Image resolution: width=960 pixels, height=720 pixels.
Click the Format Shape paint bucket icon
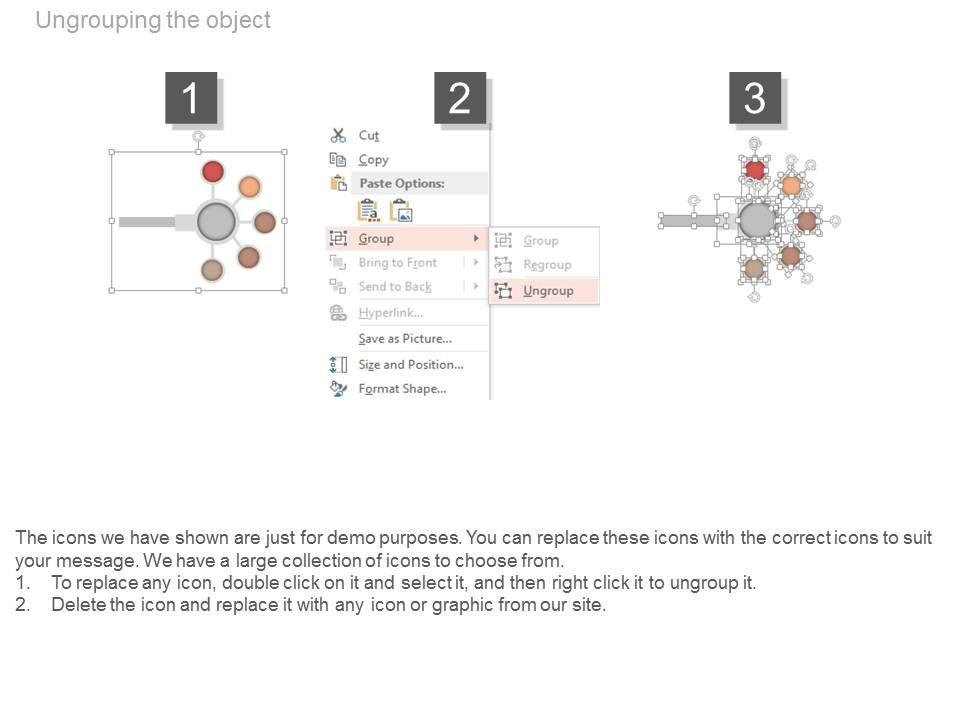click(338, 389)
